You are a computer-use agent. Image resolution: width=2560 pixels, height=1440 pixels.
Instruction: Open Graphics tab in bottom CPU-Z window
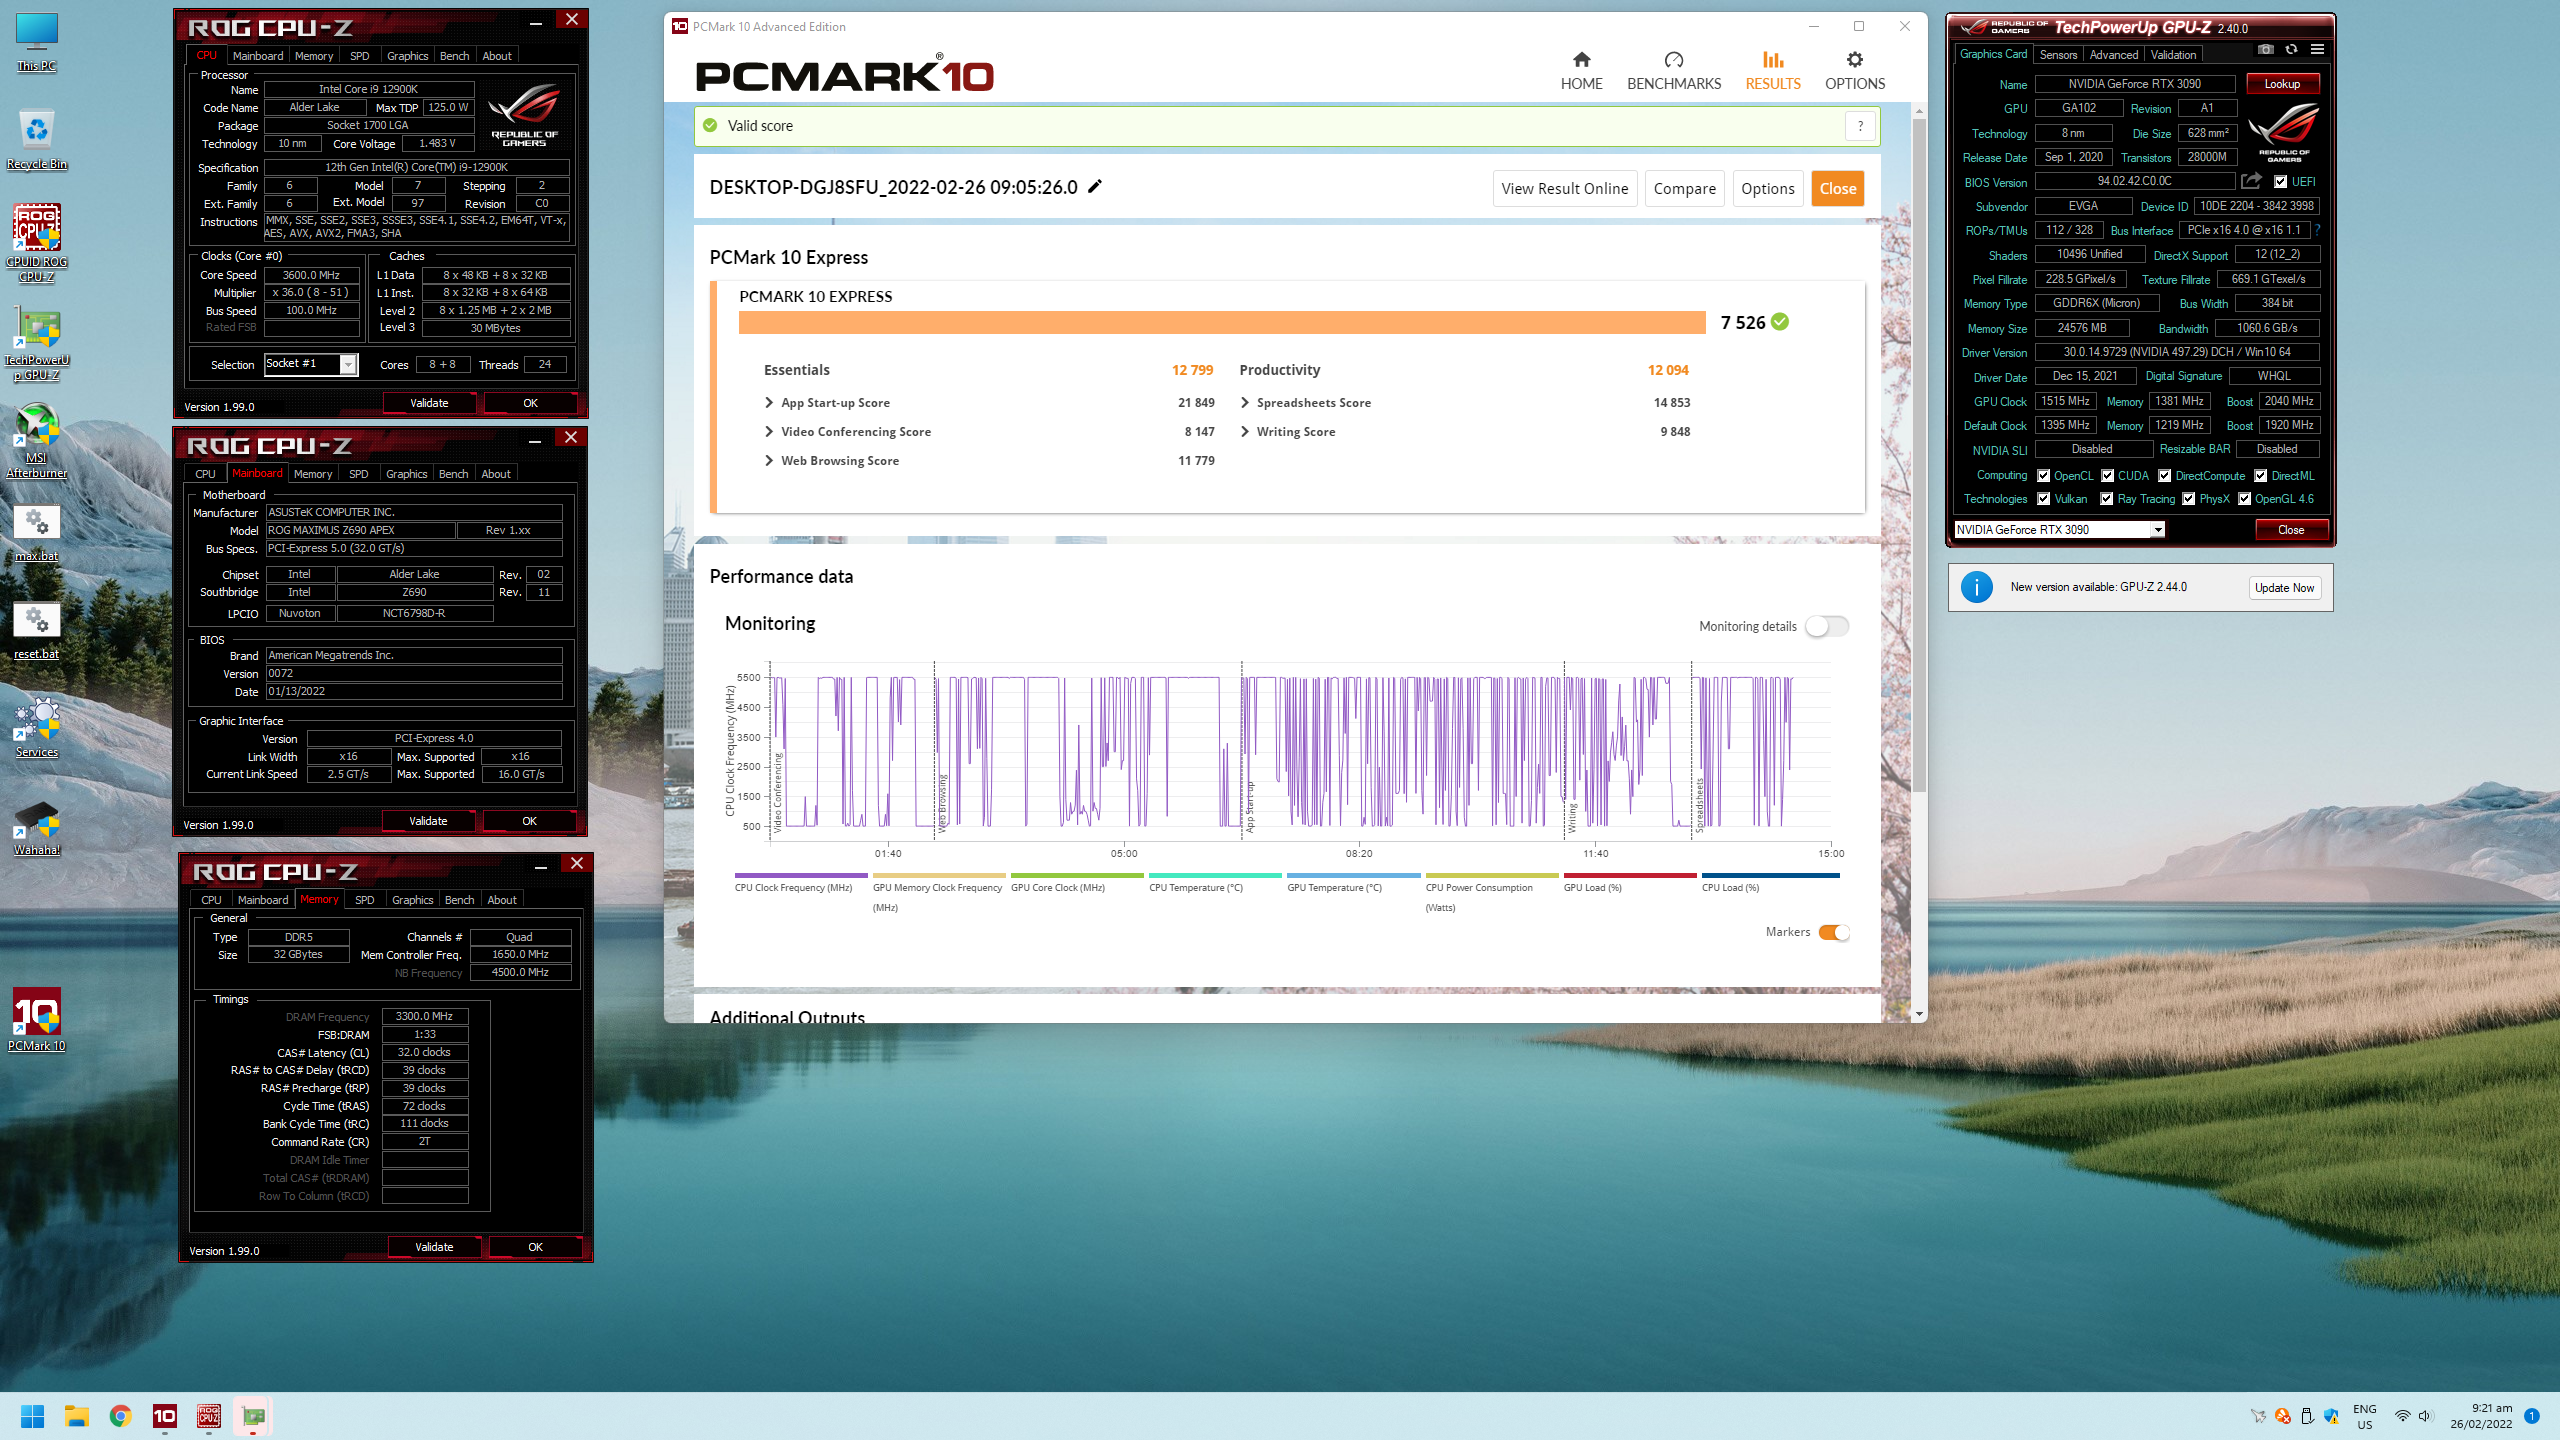point(412,900)
